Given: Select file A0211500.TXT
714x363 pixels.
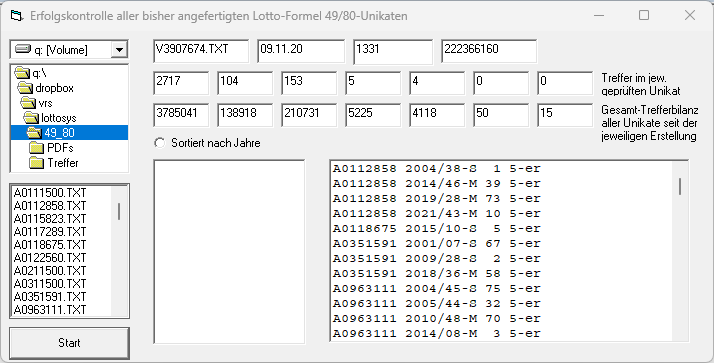Looking at the screenshot, I should [x=62, y=271].
